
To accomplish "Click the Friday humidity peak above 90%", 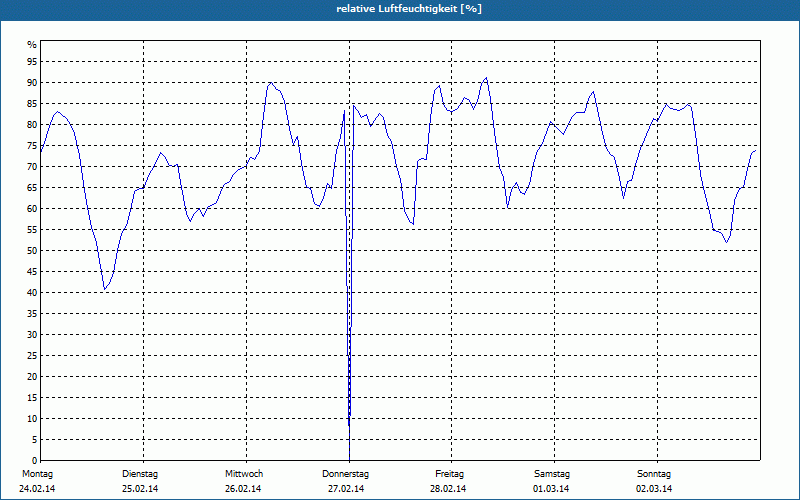I will pyautogui.click(x=486, y=78).
